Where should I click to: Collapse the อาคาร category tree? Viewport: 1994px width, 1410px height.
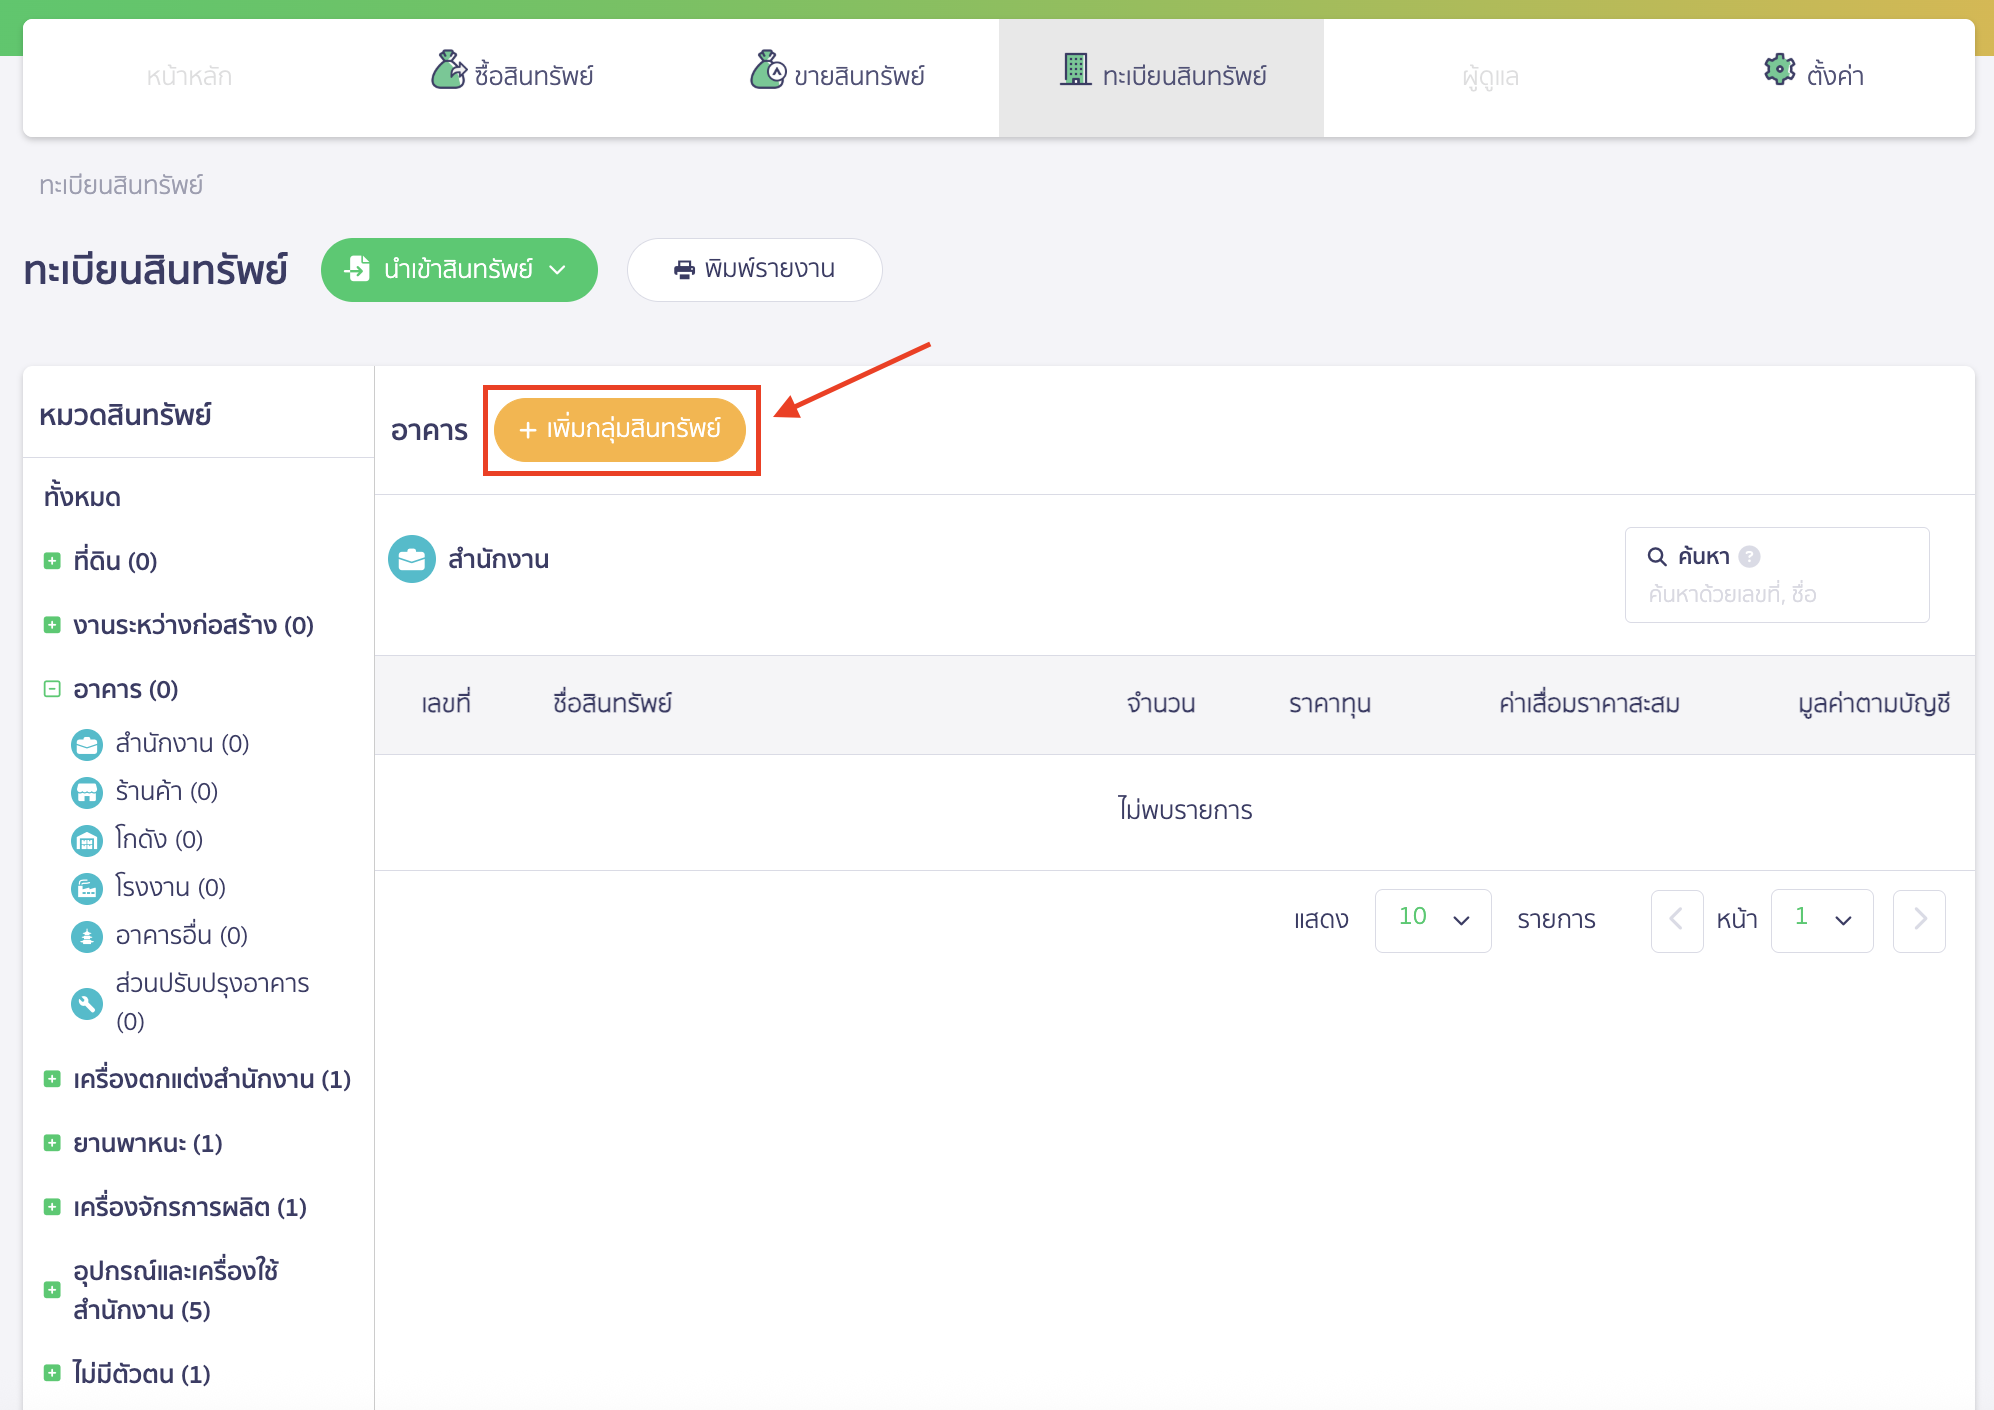pos(52,688)
